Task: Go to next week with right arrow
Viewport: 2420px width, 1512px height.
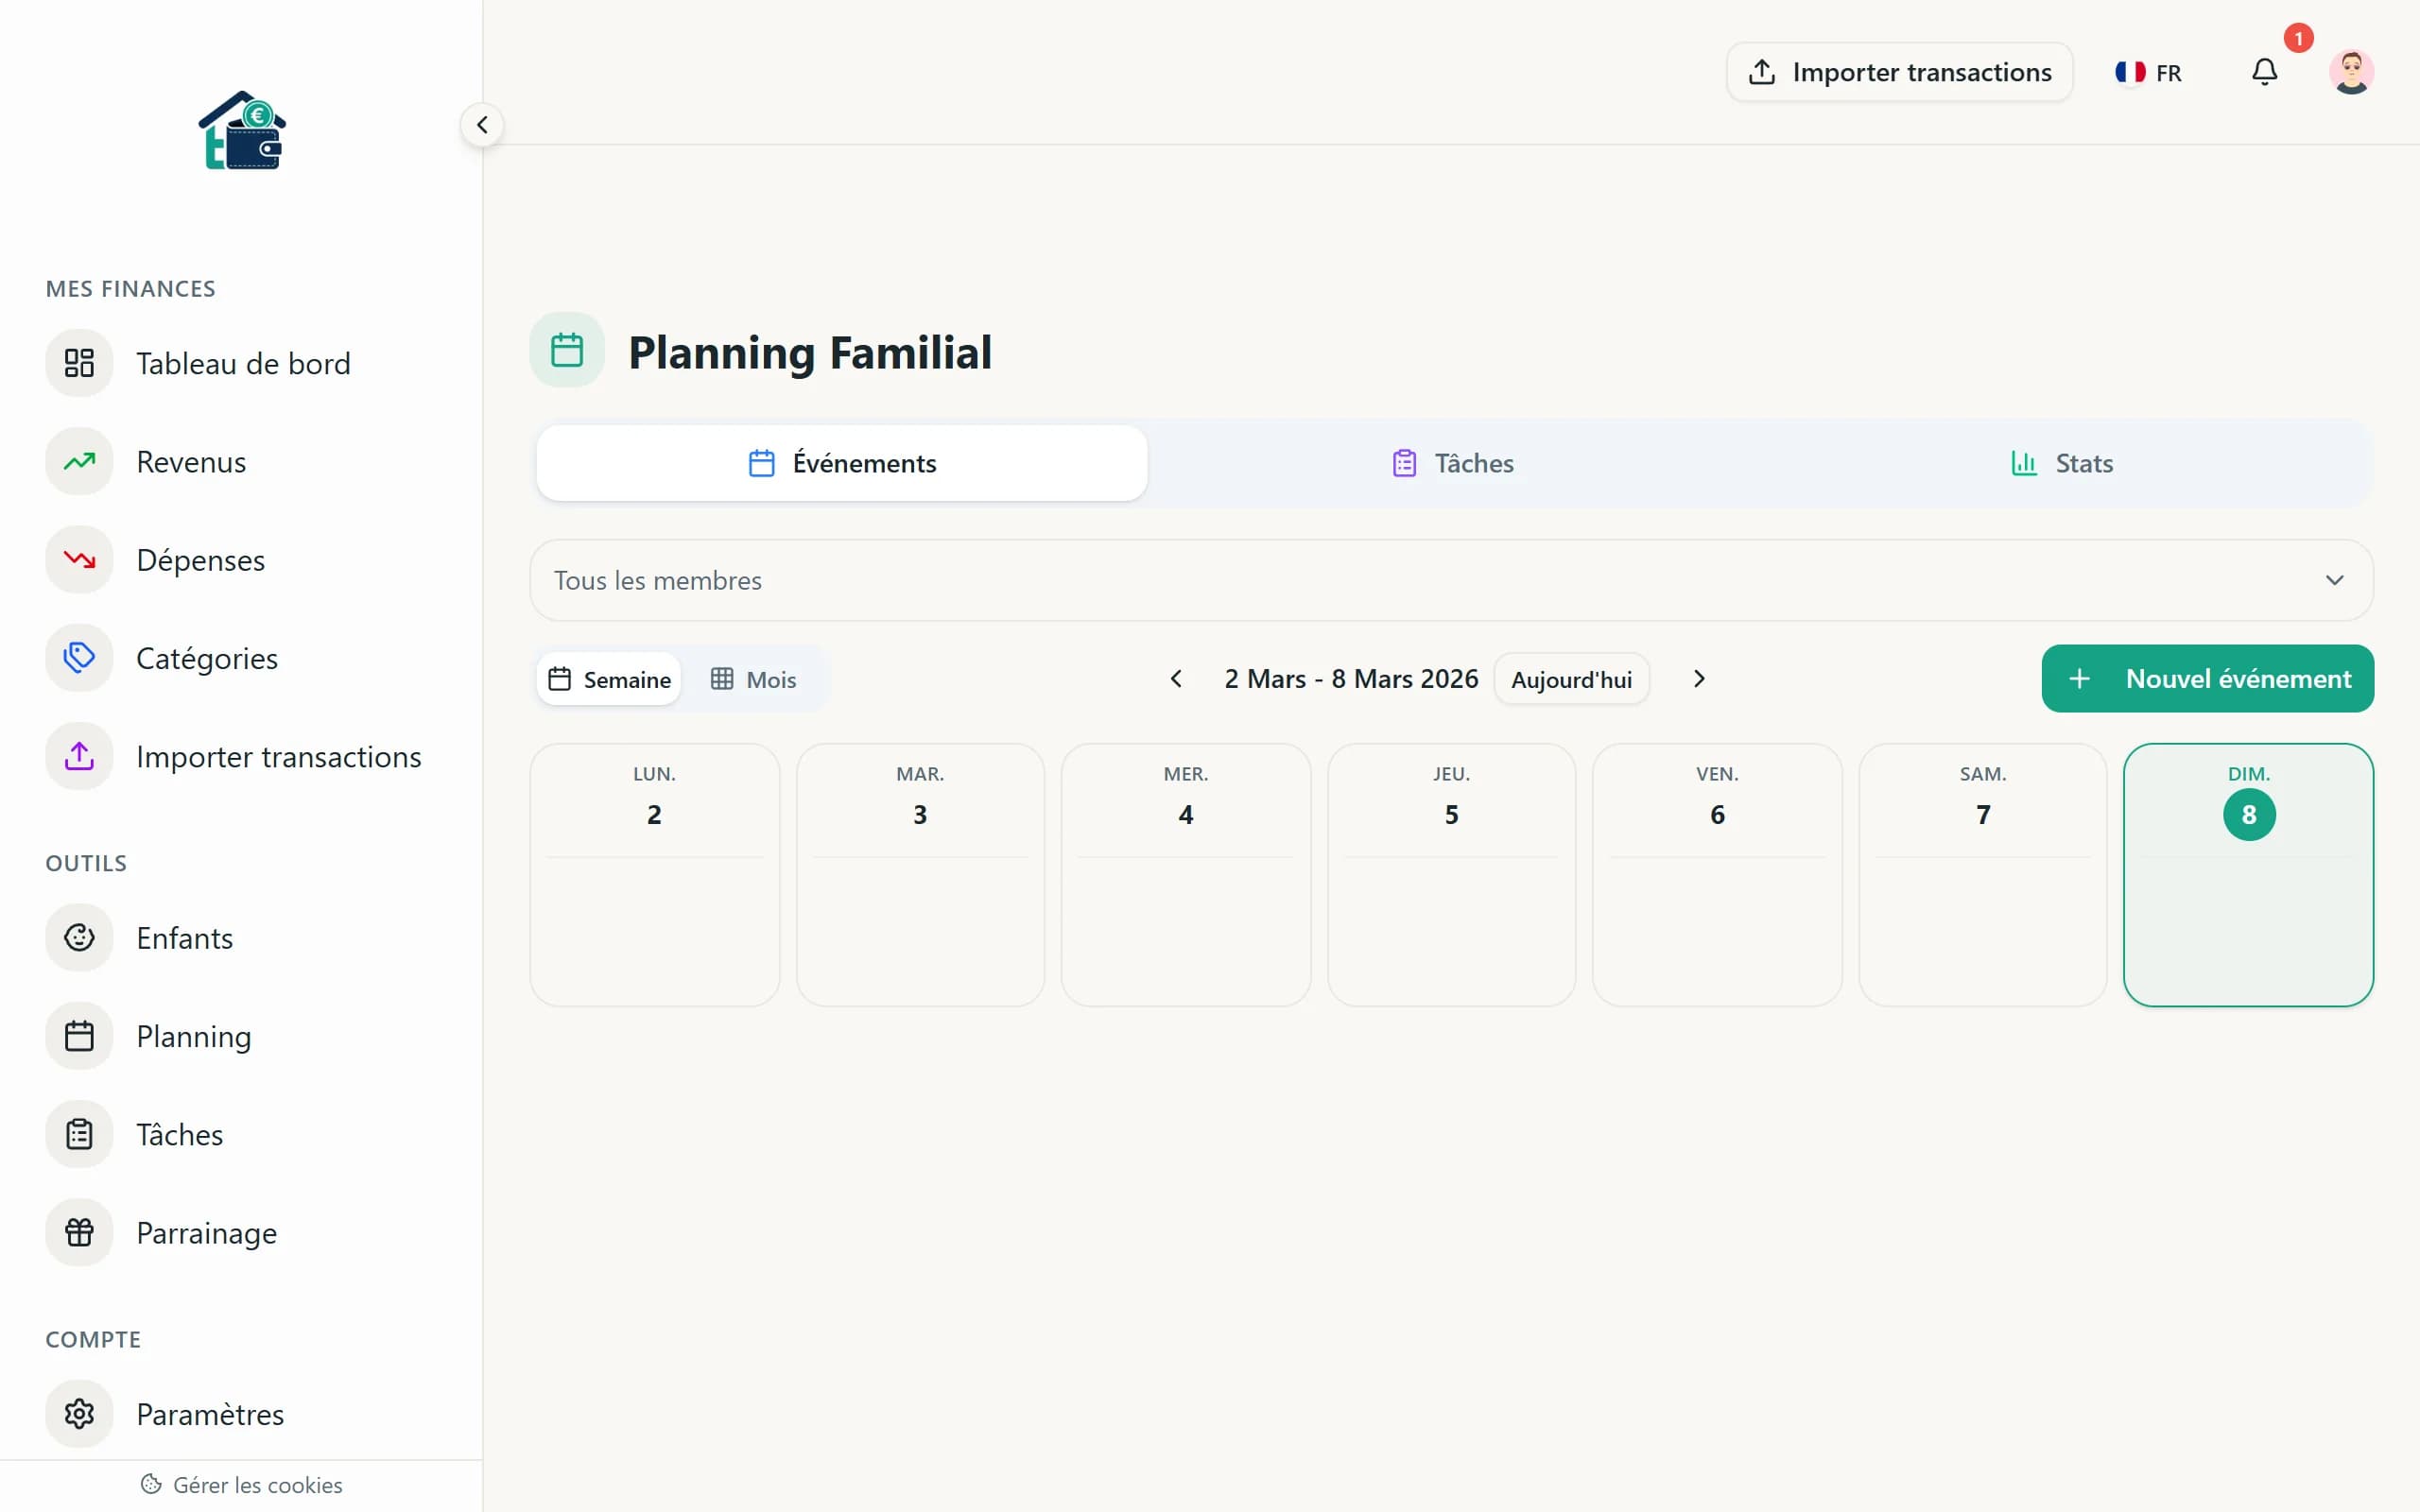Action: click(x=1700, y=678)
